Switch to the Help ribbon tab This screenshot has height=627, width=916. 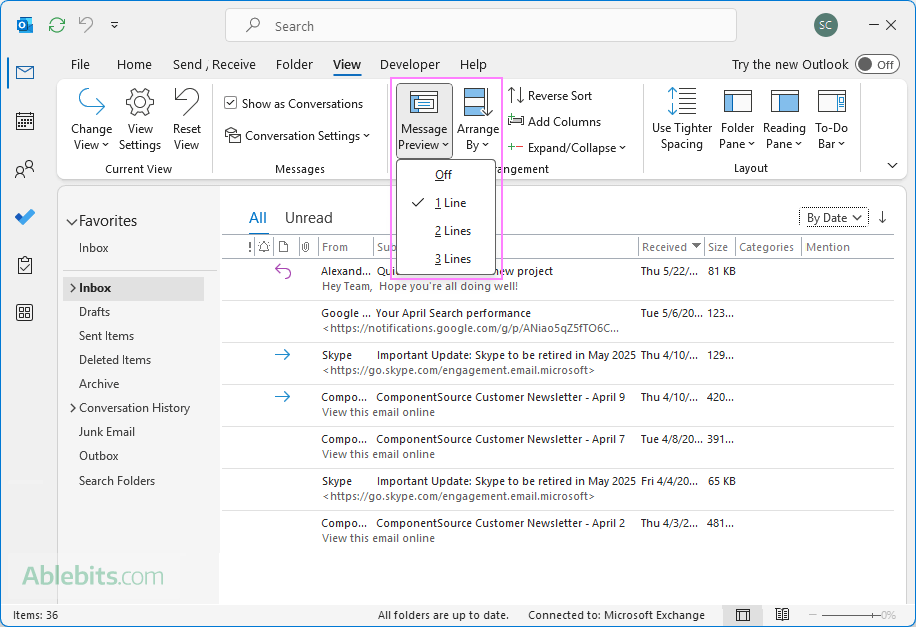click(x=473, y=64)
